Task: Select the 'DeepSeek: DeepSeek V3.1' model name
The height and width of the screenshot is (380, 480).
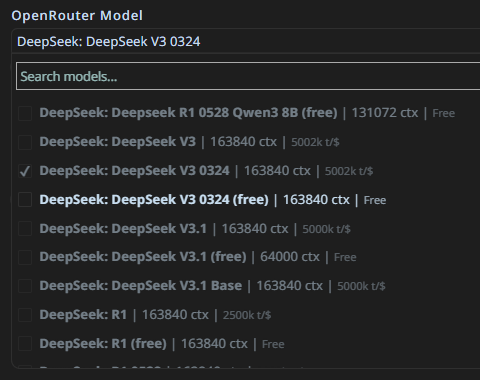Action: point(123,229)
